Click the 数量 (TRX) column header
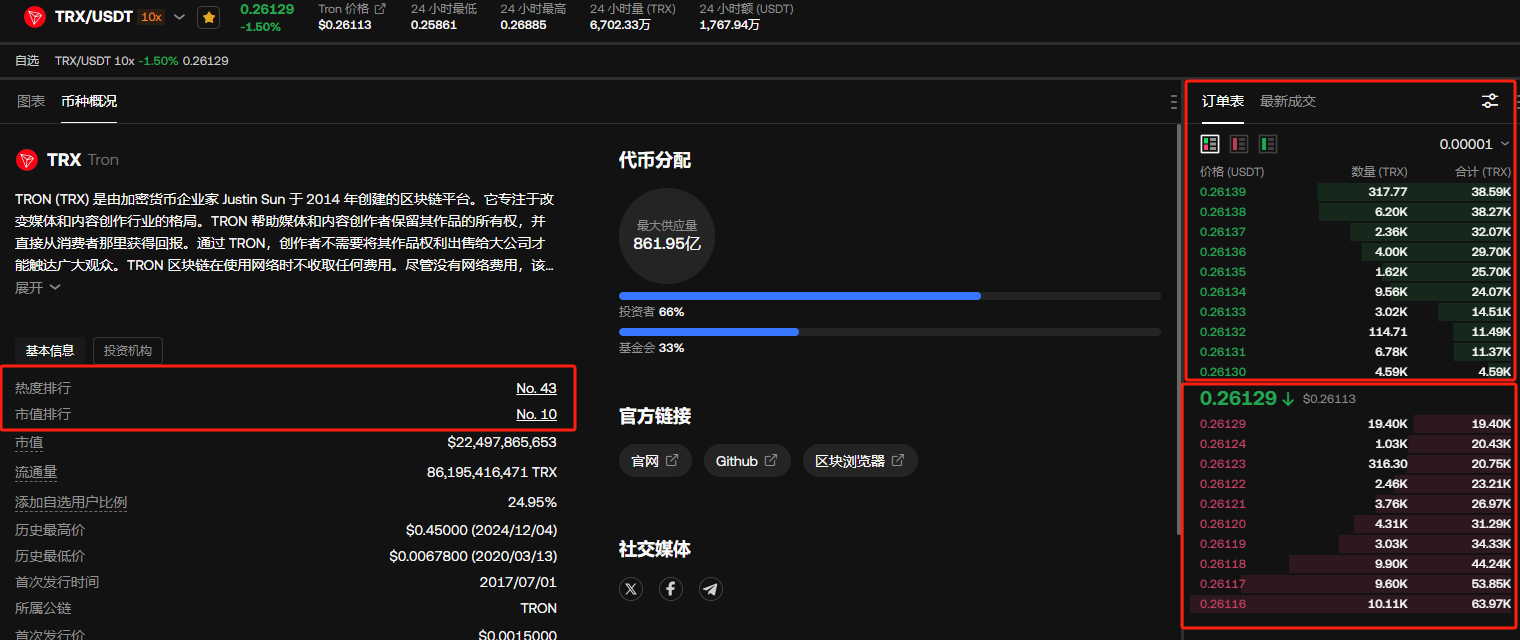This screenshot has width=1520, height=640. coord(1379,172)
